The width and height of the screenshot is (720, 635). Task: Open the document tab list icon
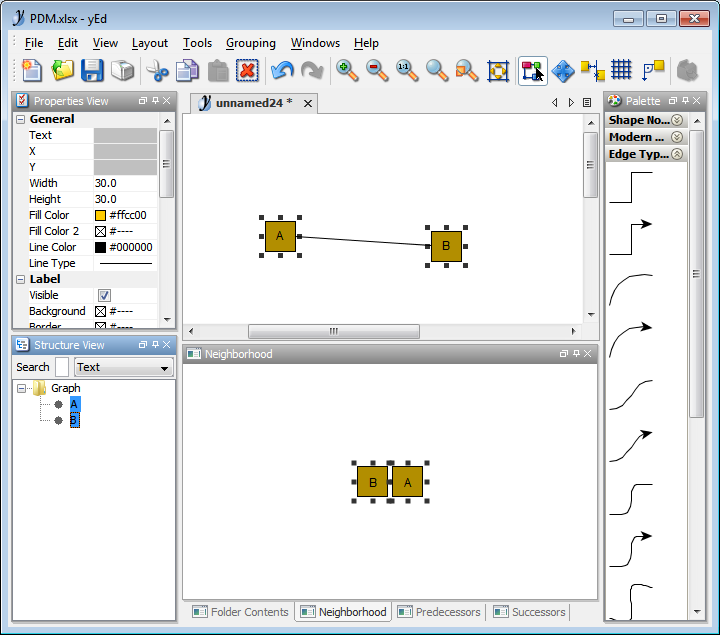[x=587, y=102]
